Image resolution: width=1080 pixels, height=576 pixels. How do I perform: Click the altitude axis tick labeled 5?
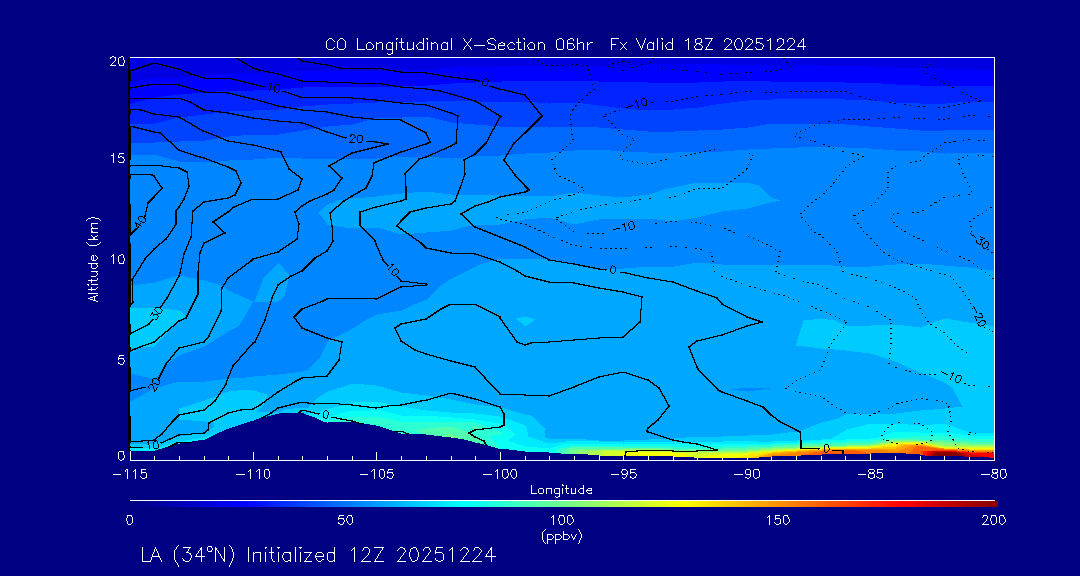pos(121,360)
